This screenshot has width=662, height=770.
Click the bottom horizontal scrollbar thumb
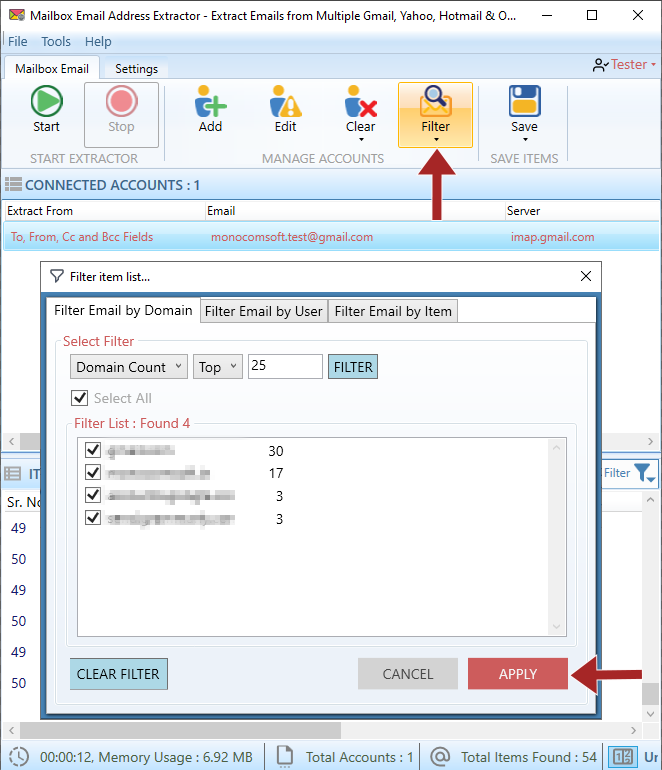click(180, 730)
